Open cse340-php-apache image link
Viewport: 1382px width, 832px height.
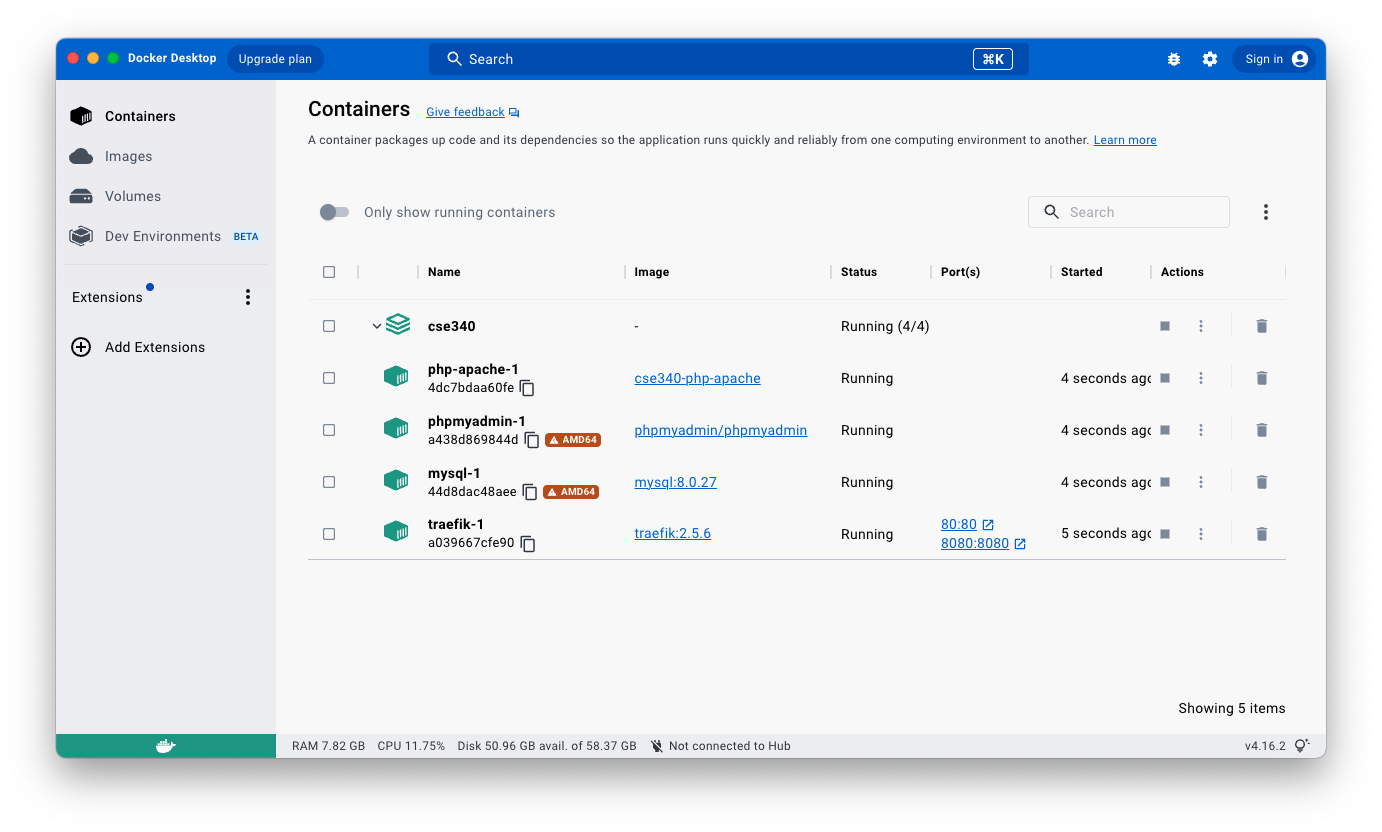tap(698, 378)
